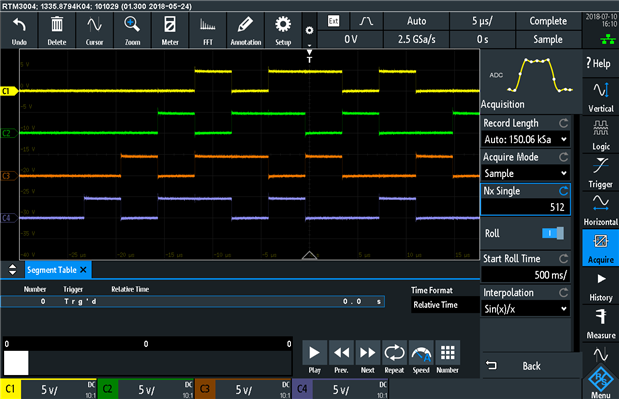Click the Delete trash icon
The width and height of the screenshot is (619, 399).
[x=57, y=30]
